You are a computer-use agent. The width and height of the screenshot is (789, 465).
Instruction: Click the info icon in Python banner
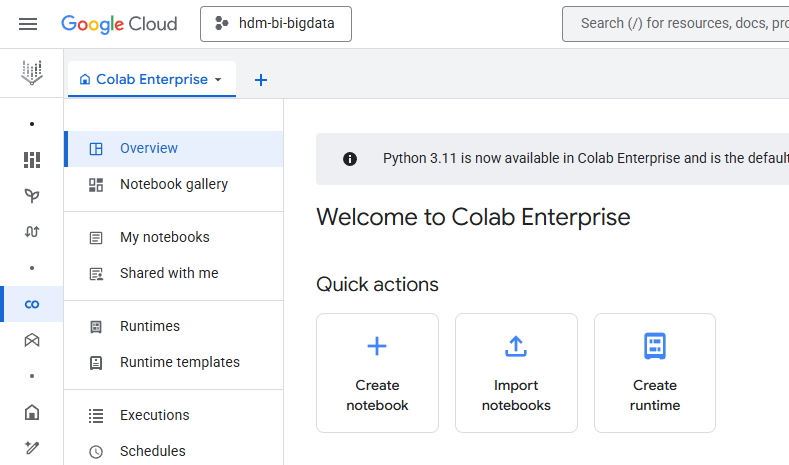coord(350,159)
